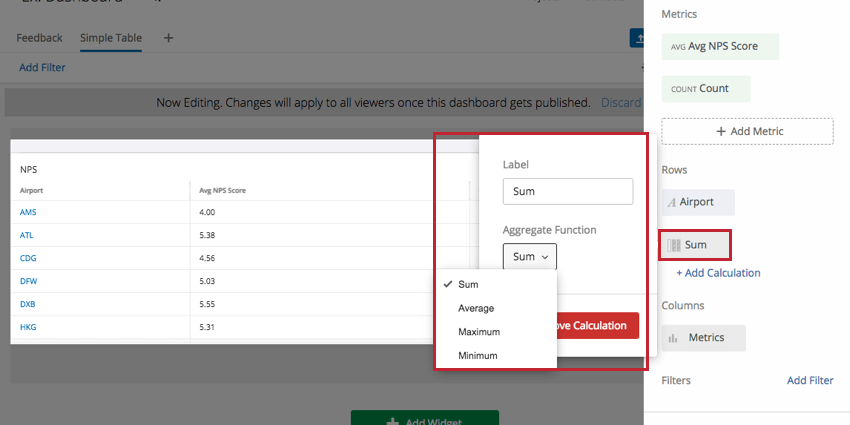Choose Maximum from the function list
Viewport: 850px width, 425px height.
click(x=479, y=332)
